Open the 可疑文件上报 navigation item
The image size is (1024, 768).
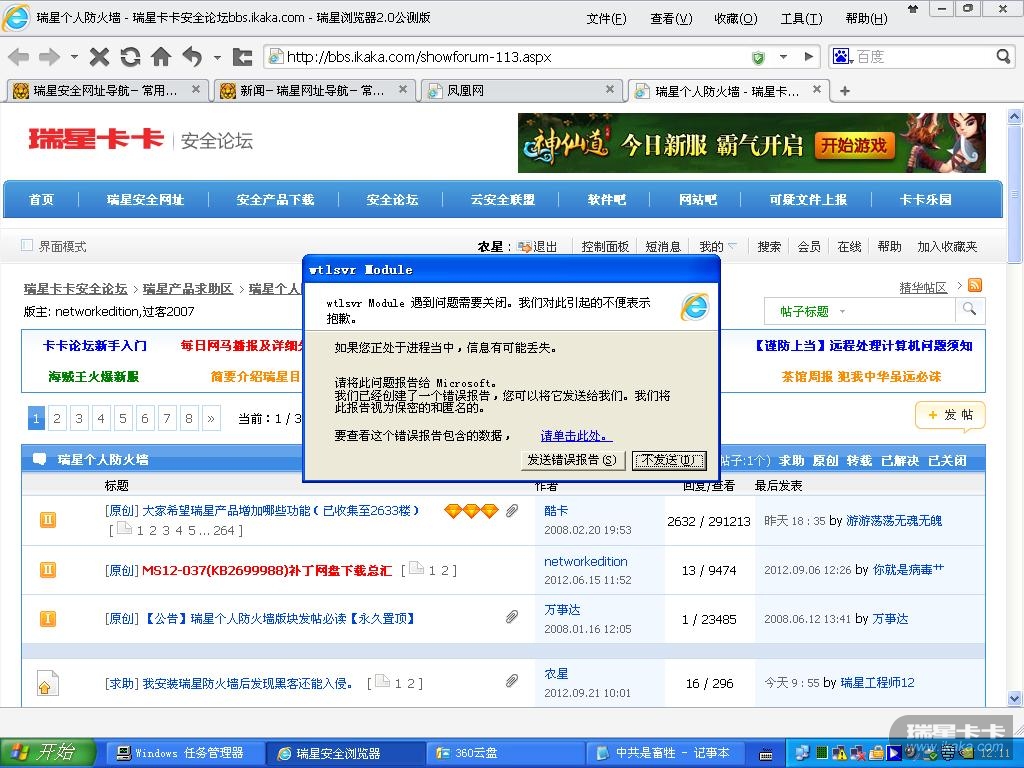tap(808, 200)
